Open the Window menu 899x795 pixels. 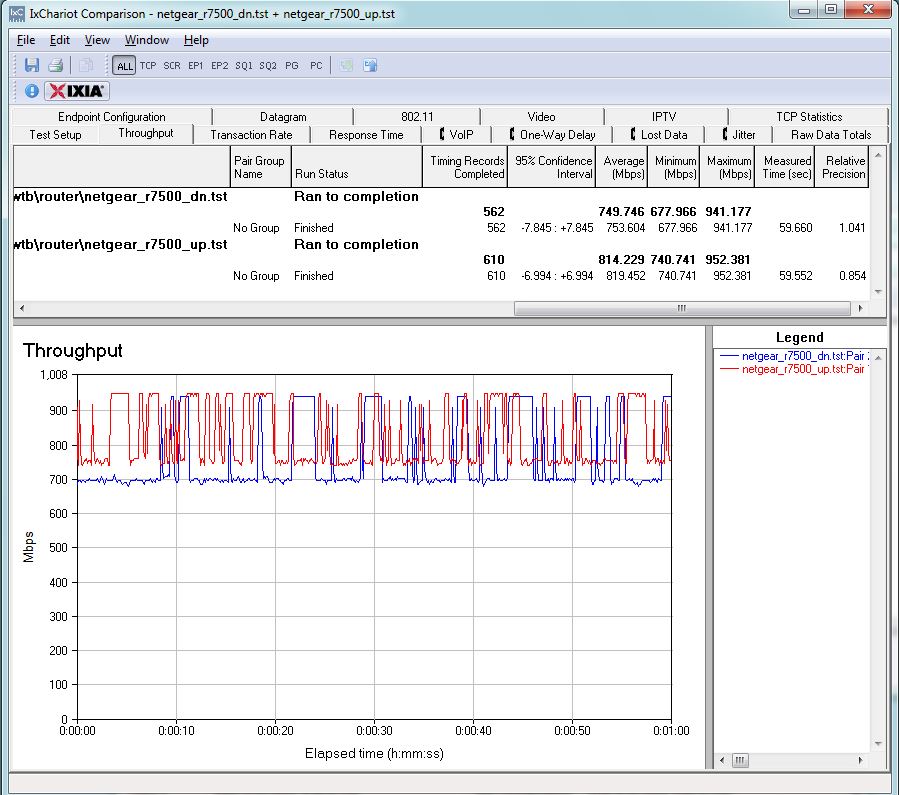(147, 40)
